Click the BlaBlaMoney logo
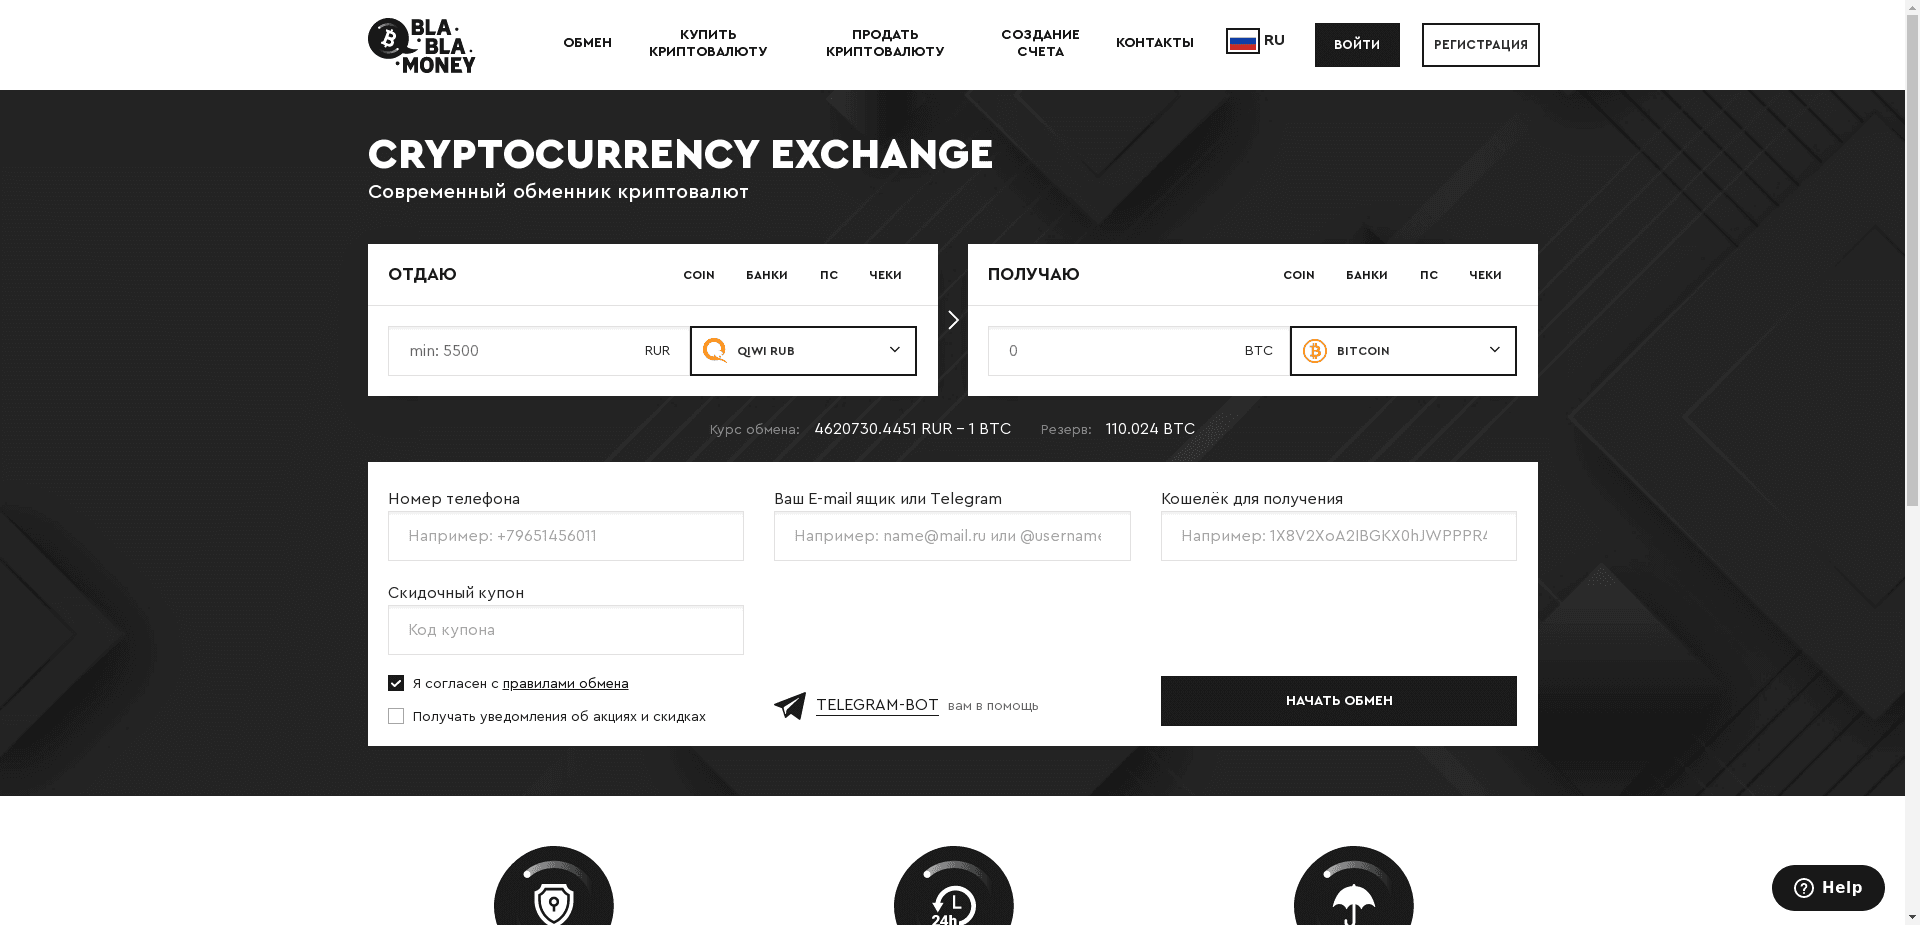Image resolution: width=1920 pixels, height=925 pixels. click(x=421, y=45)
